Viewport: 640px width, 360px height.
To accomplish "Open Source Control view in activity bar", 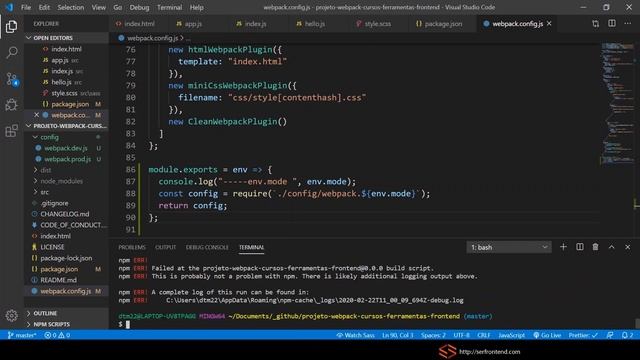I will pos(11,79).
